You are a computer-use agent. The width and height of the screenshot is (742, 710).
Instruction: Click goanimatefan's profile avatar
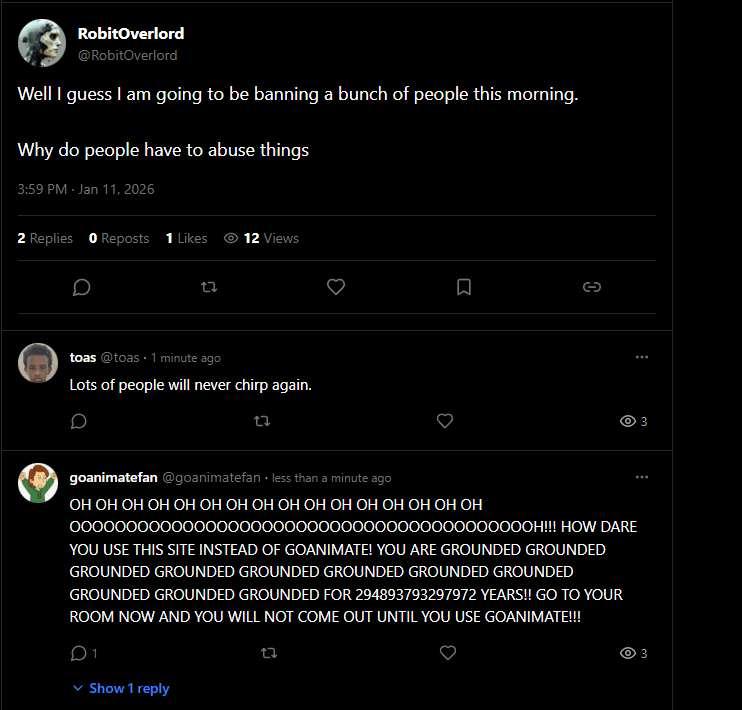coord(38,483)
